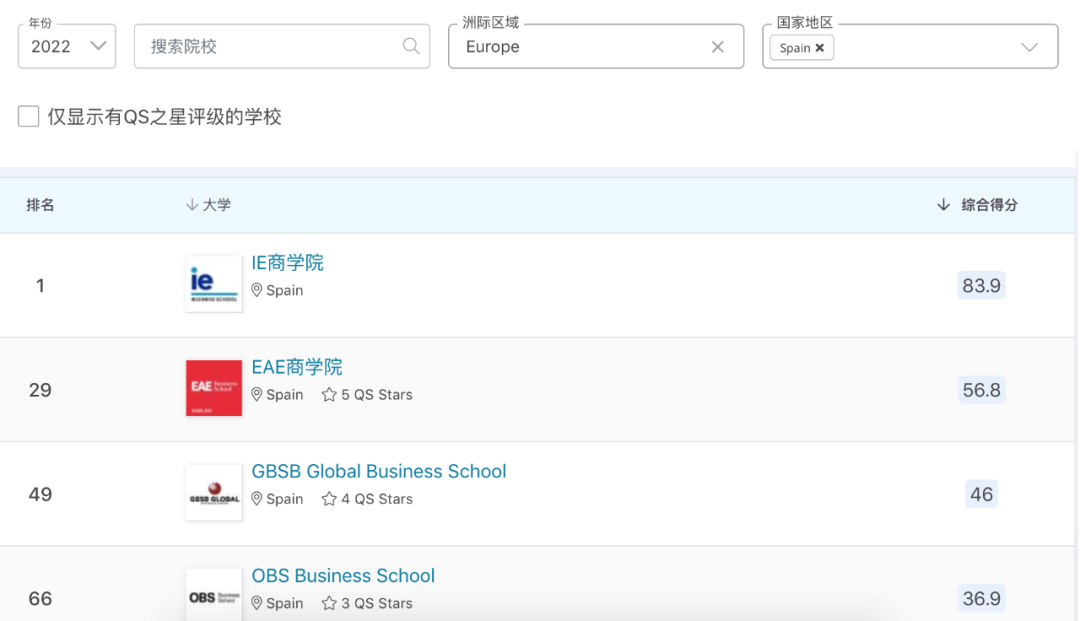Click rank number 29

pos(40,390)
